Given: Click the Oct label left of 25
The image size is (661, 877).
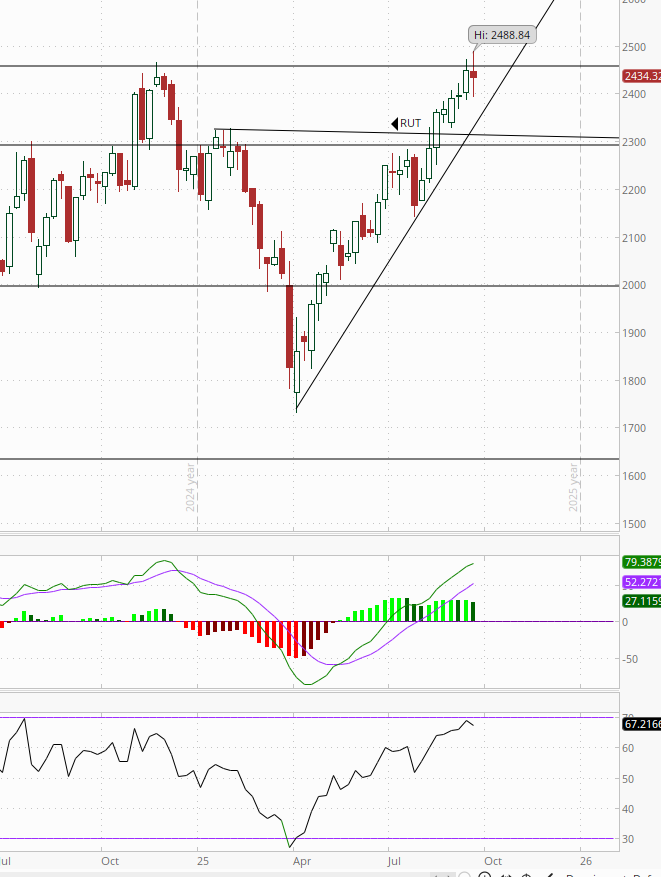Looking at the screenshot, I should pos(110,861).
